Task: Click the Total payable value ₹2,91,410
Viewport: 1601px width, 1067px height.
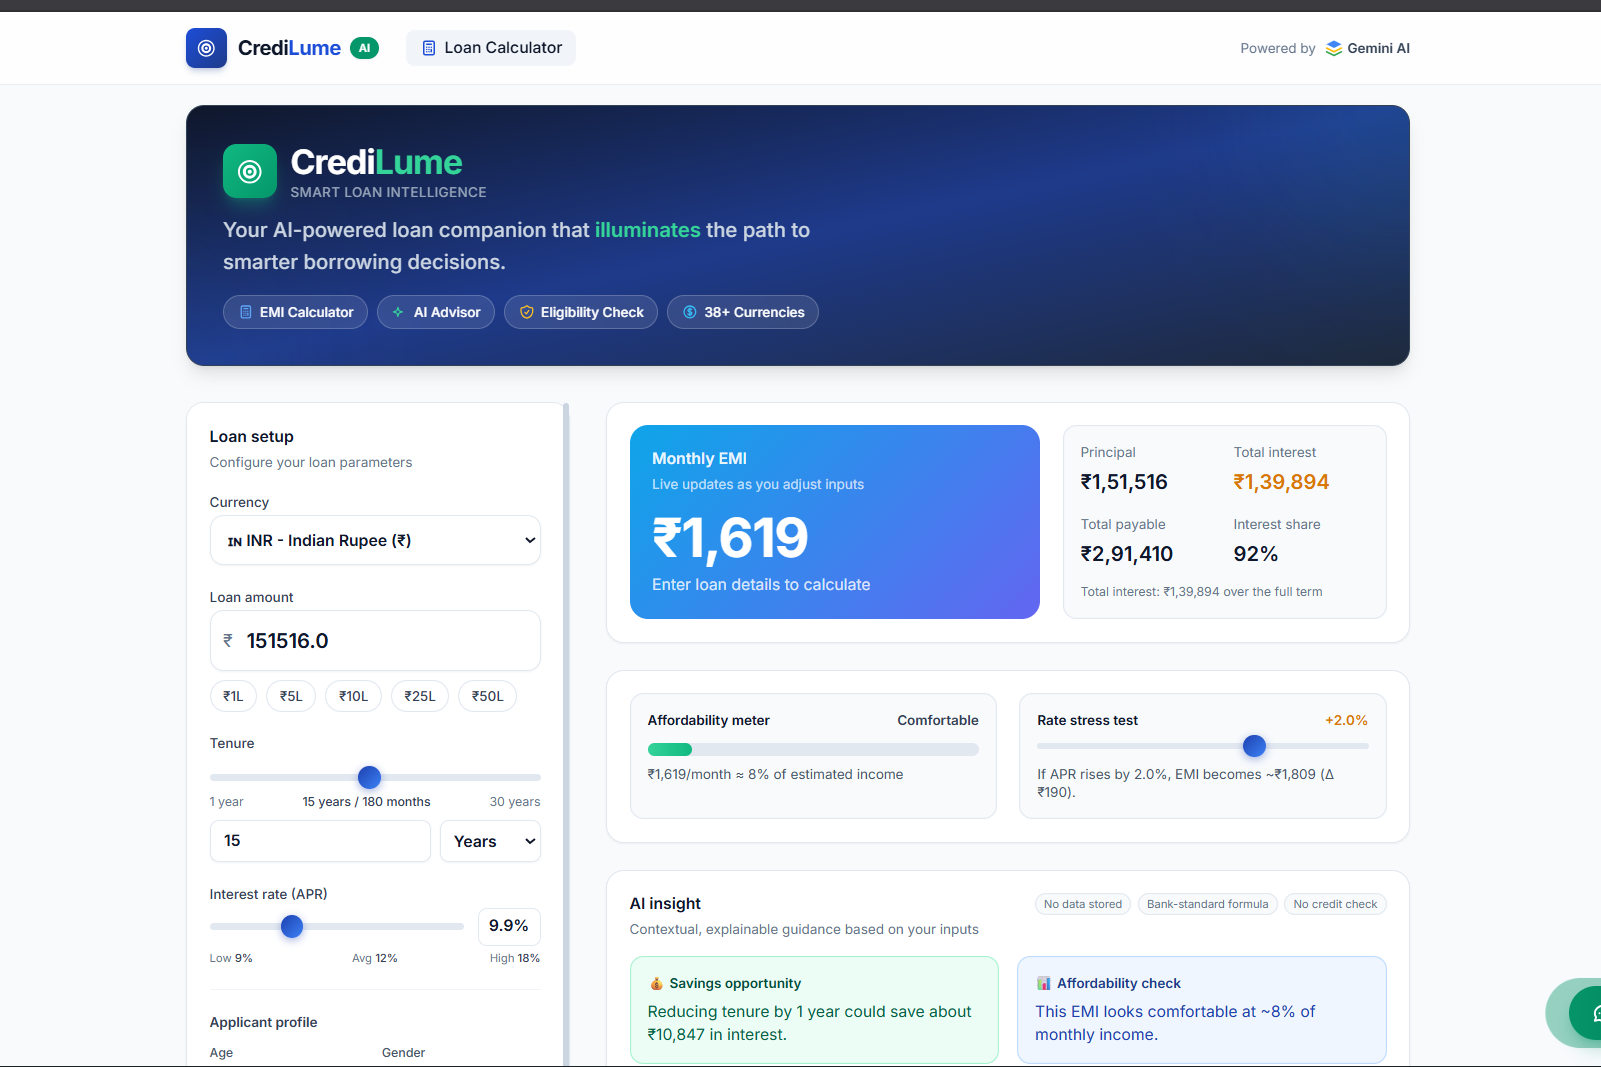Action: pos(1127,554)
